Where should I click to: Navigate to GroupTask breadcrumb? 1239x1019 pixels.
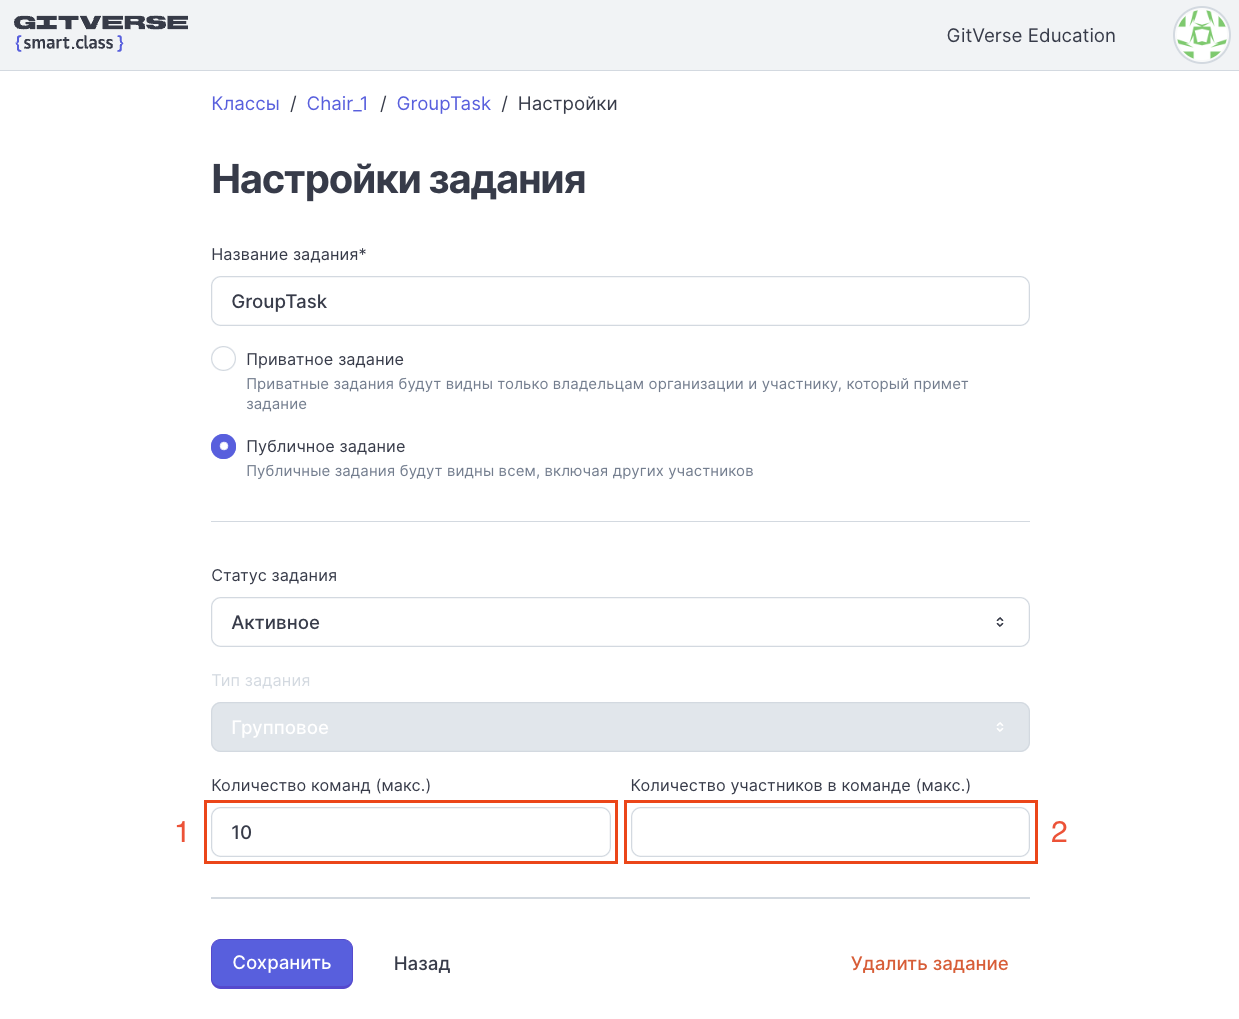pyautogui.click(x=443, y=104)
